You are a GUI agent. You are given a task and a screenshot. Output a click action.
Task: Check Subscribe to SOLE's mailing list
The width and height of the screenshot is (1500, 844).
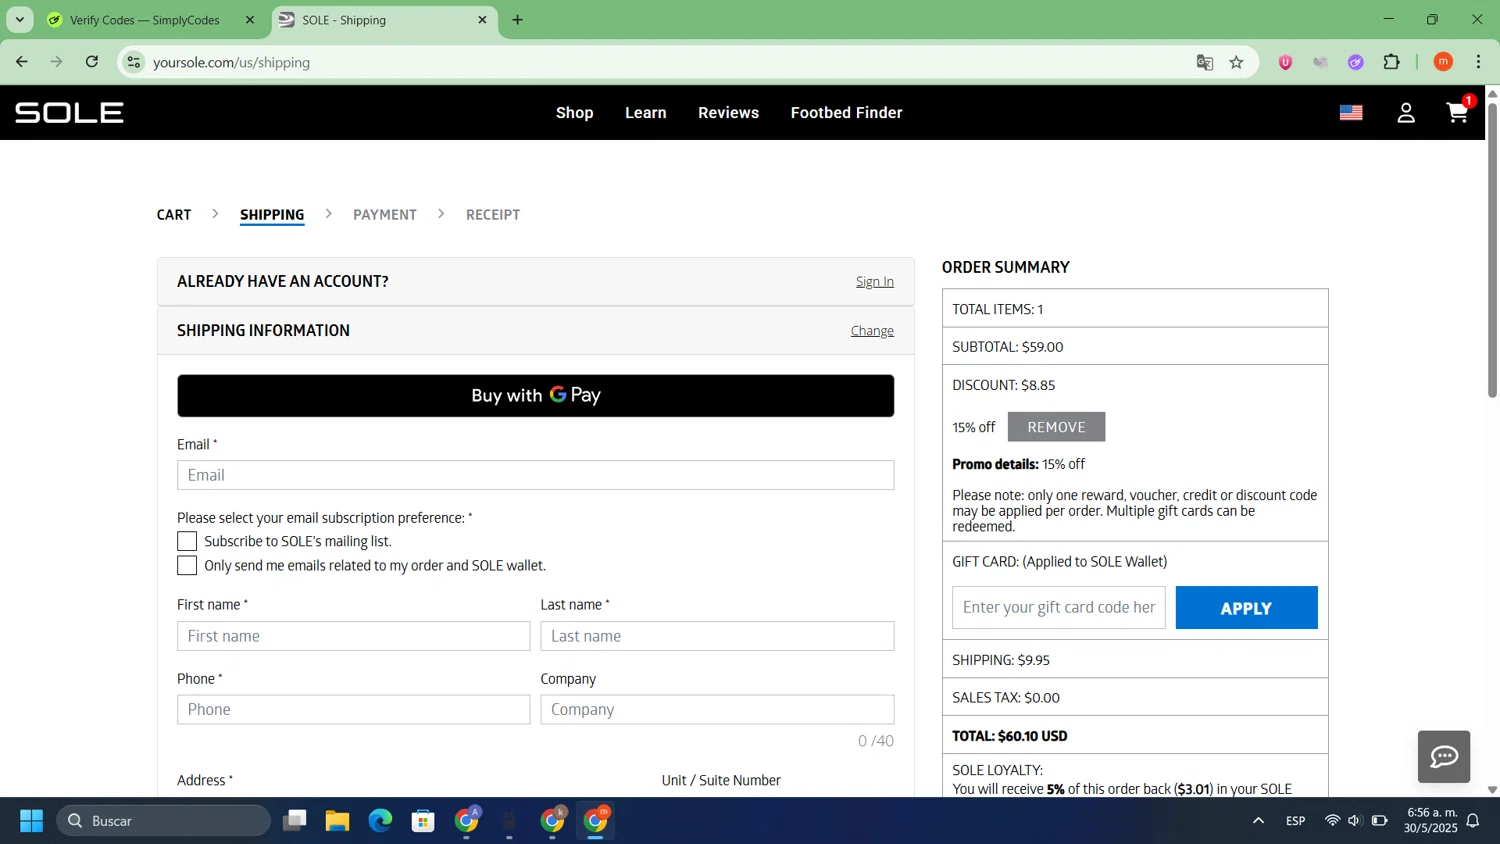pos(187,541)
